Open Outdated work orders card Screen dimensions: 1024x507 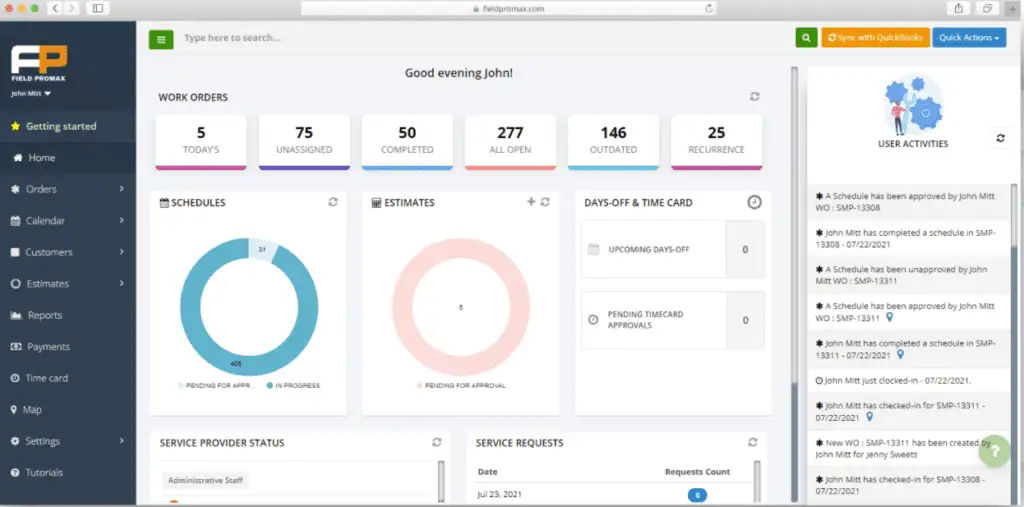tap(613, 142)
